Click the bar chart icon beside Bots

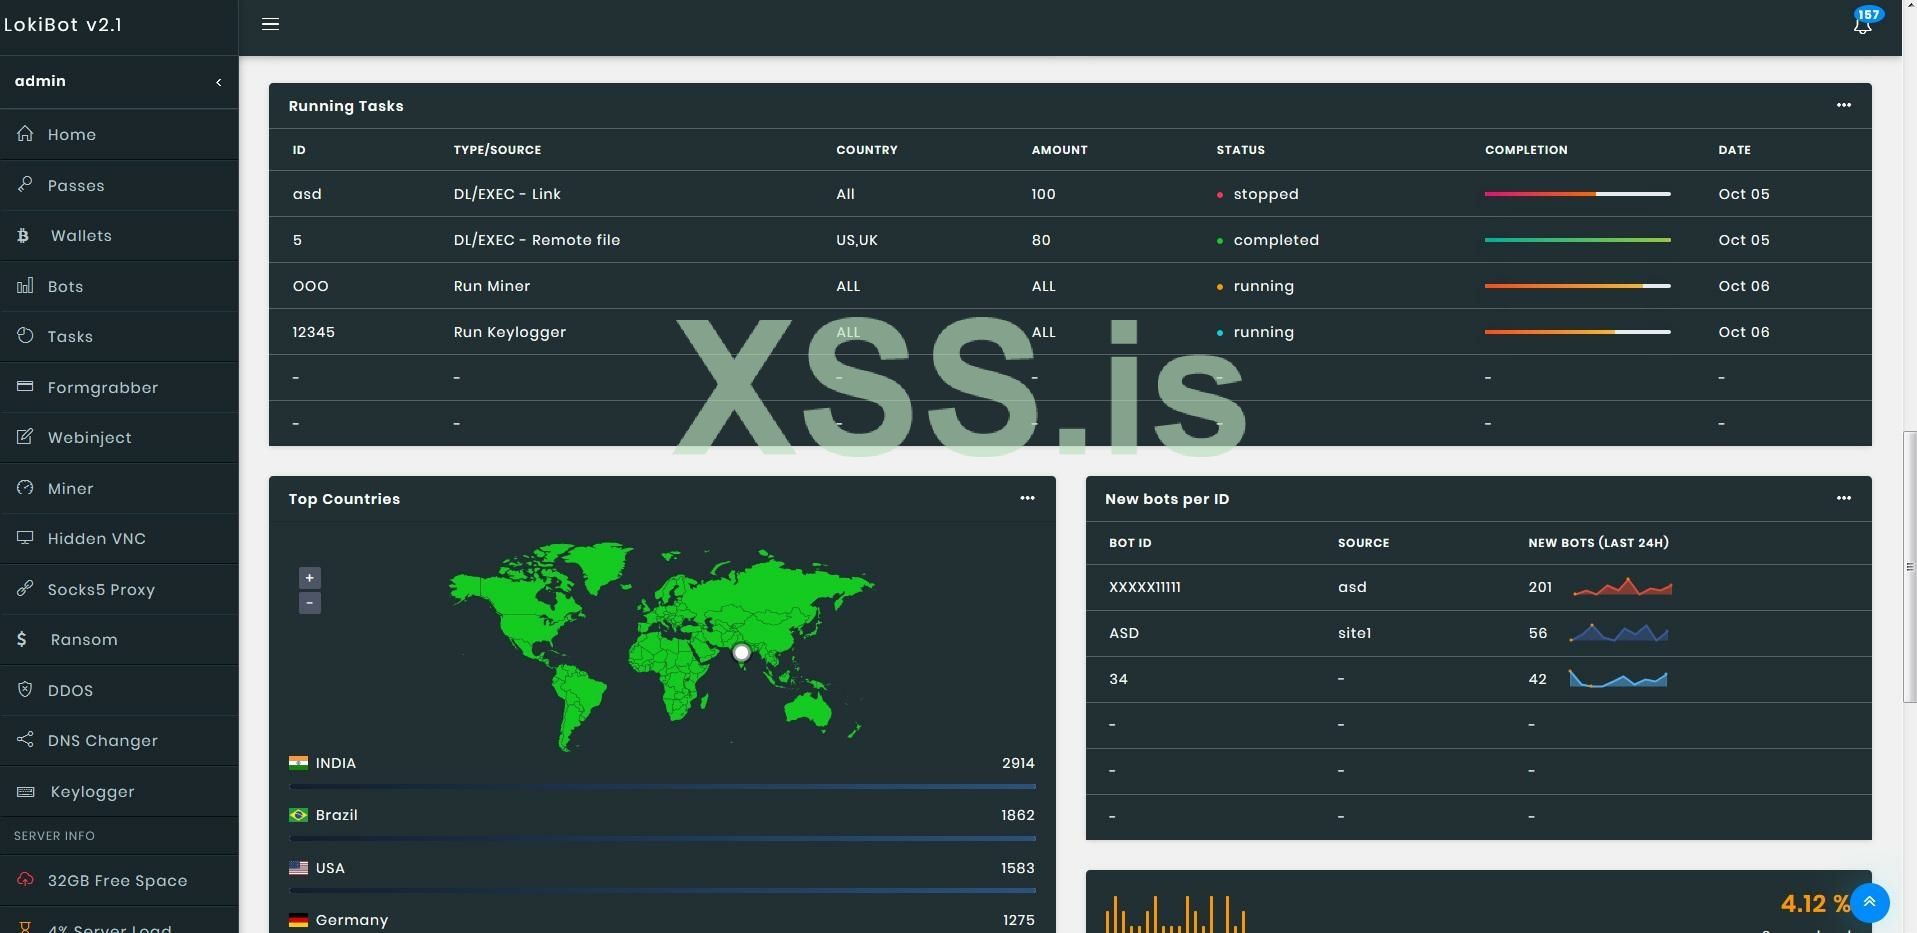25,286
